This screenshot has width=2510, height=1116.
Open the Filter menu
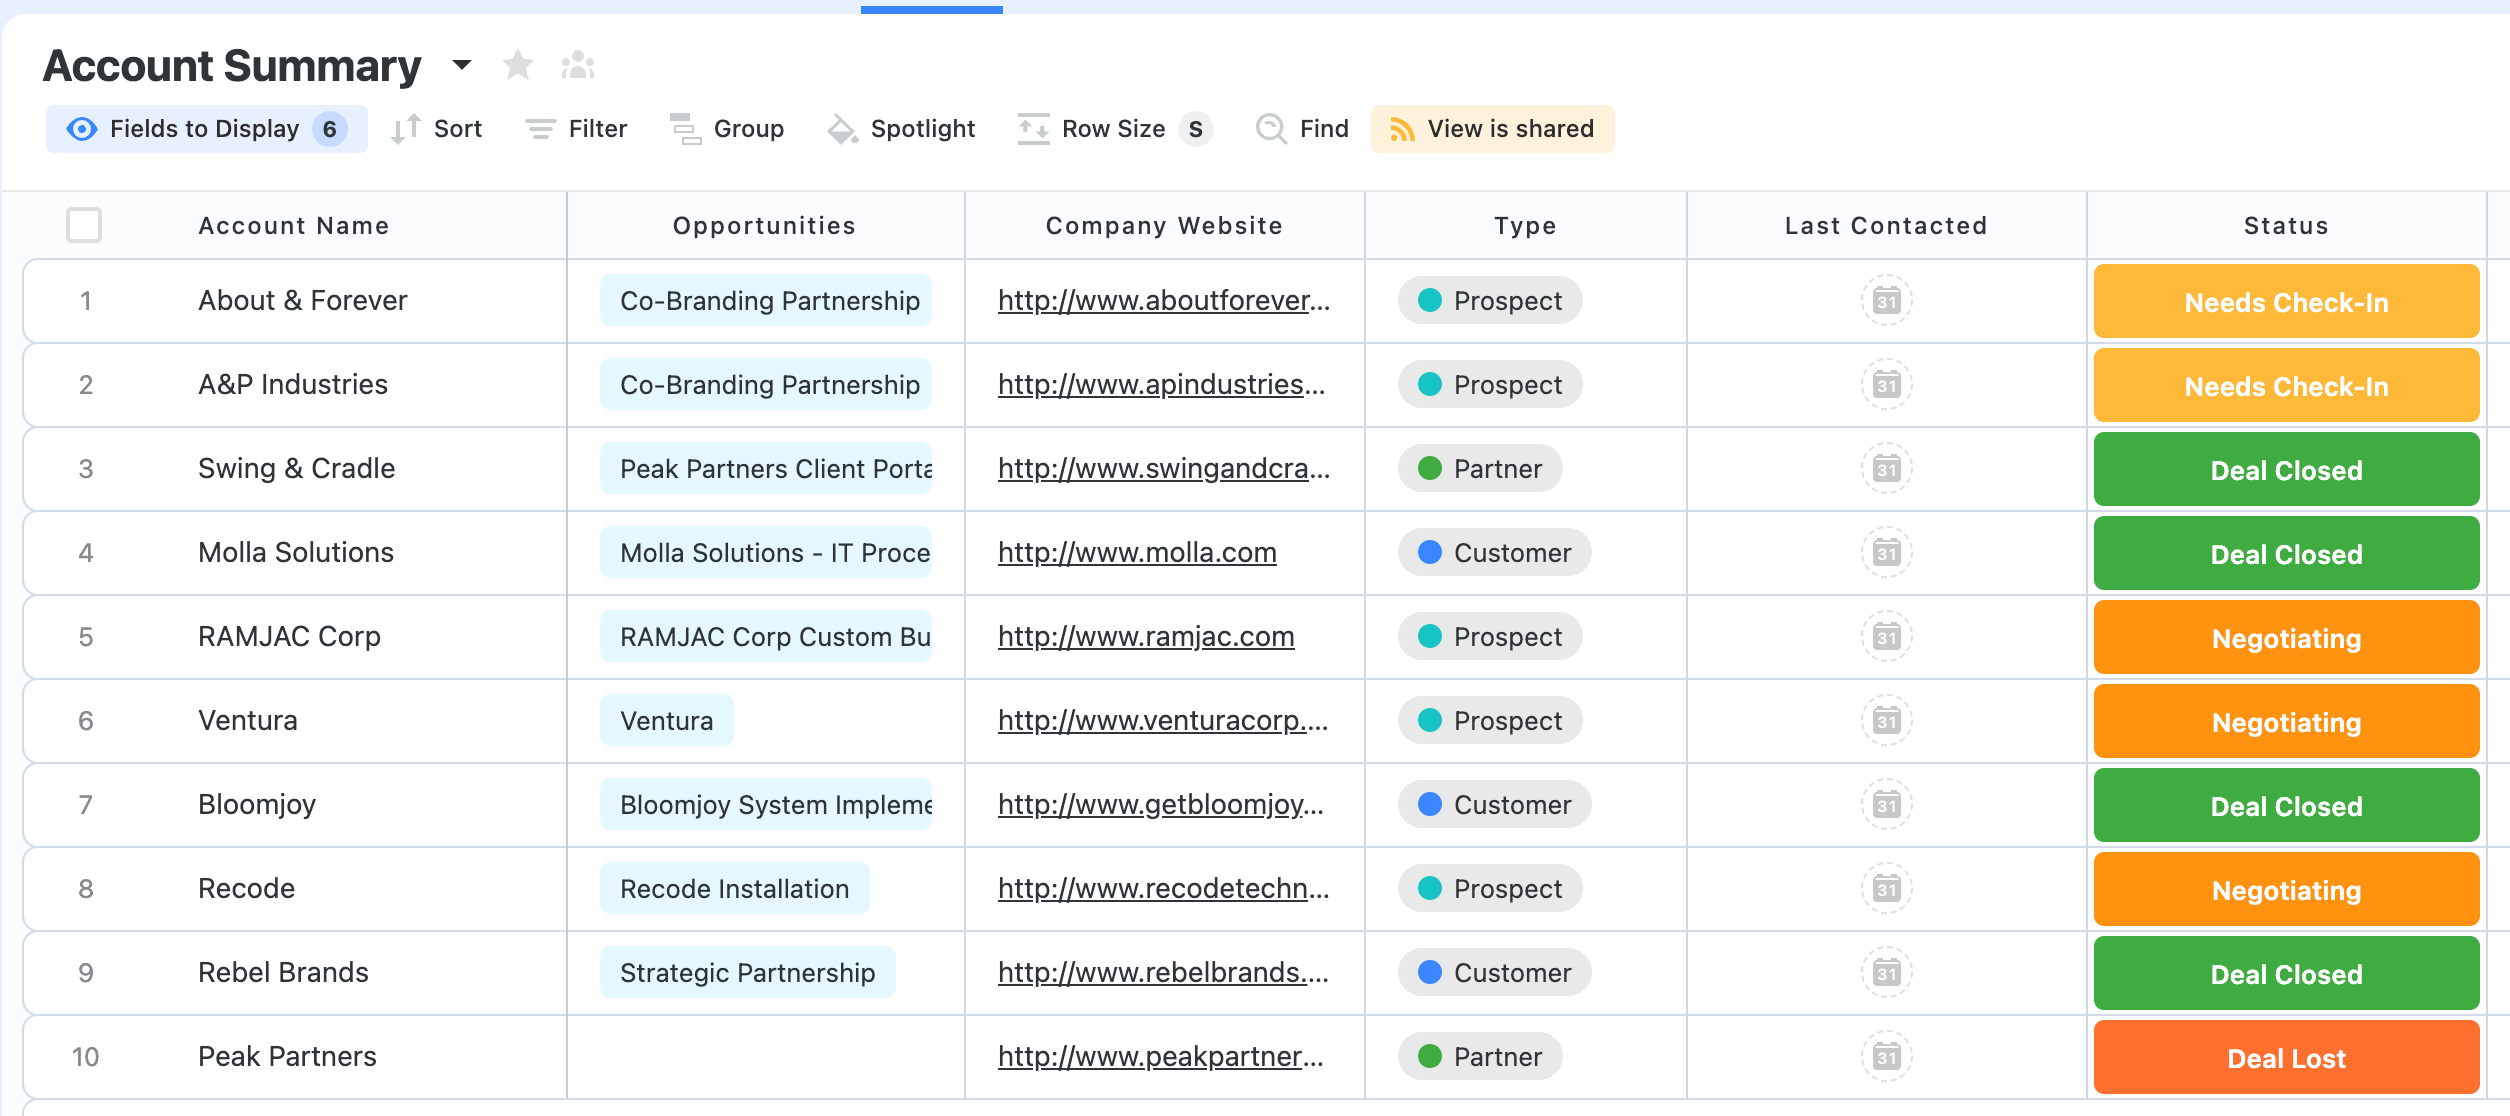point(577,129)
